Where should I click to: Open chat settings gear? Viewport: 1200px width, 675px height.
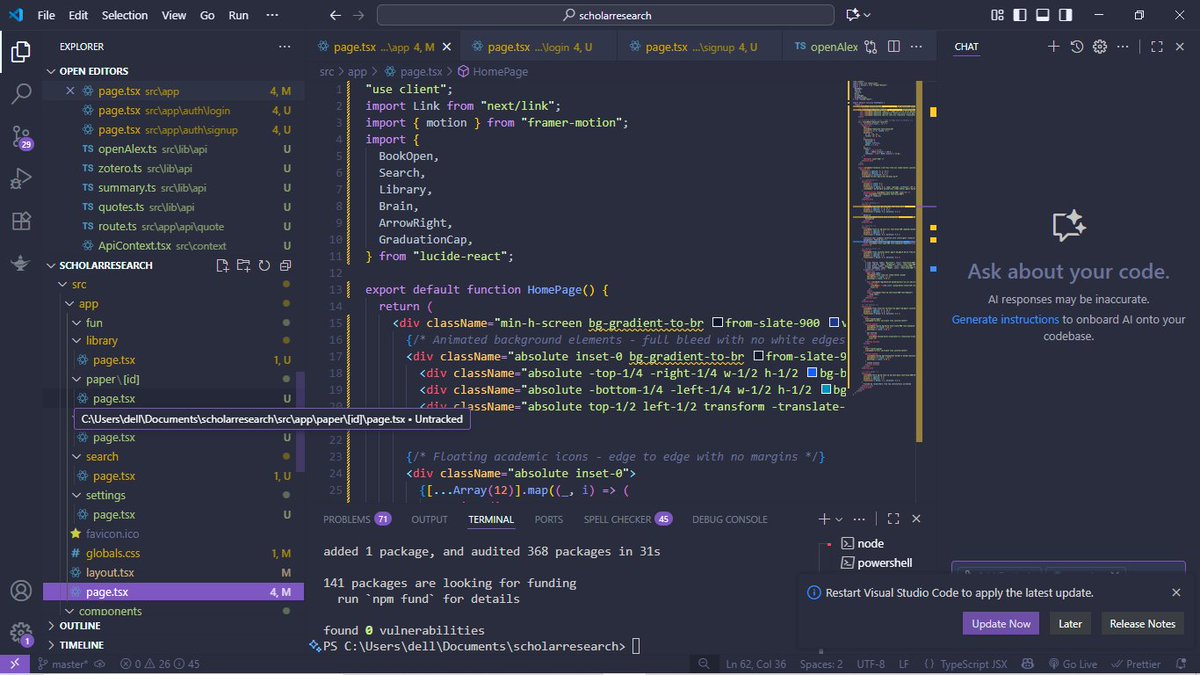1100,47
